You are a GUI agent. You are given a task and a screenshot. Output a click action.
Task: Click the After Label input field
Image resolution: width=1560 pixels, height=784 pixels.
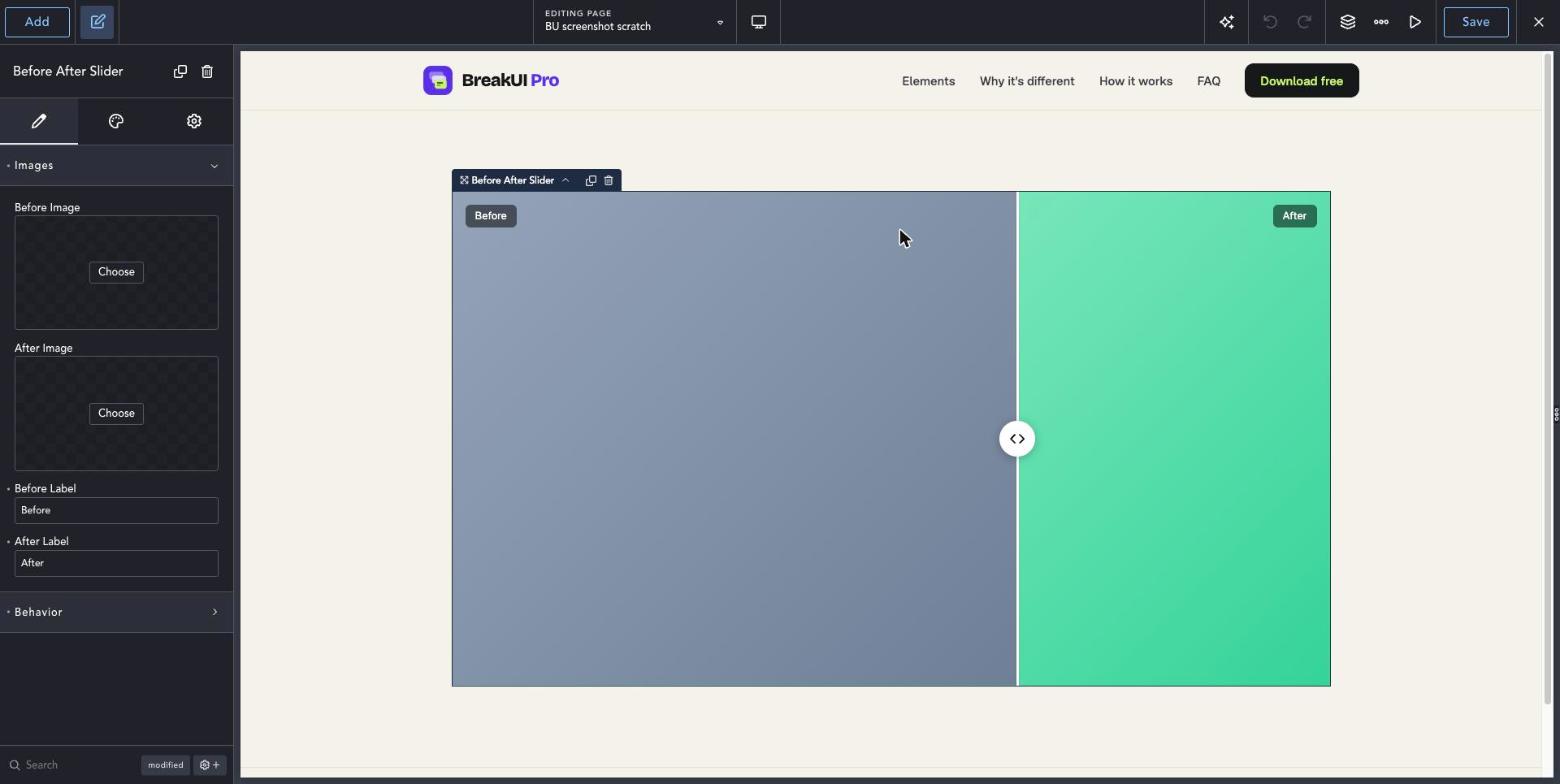[116, 564]
